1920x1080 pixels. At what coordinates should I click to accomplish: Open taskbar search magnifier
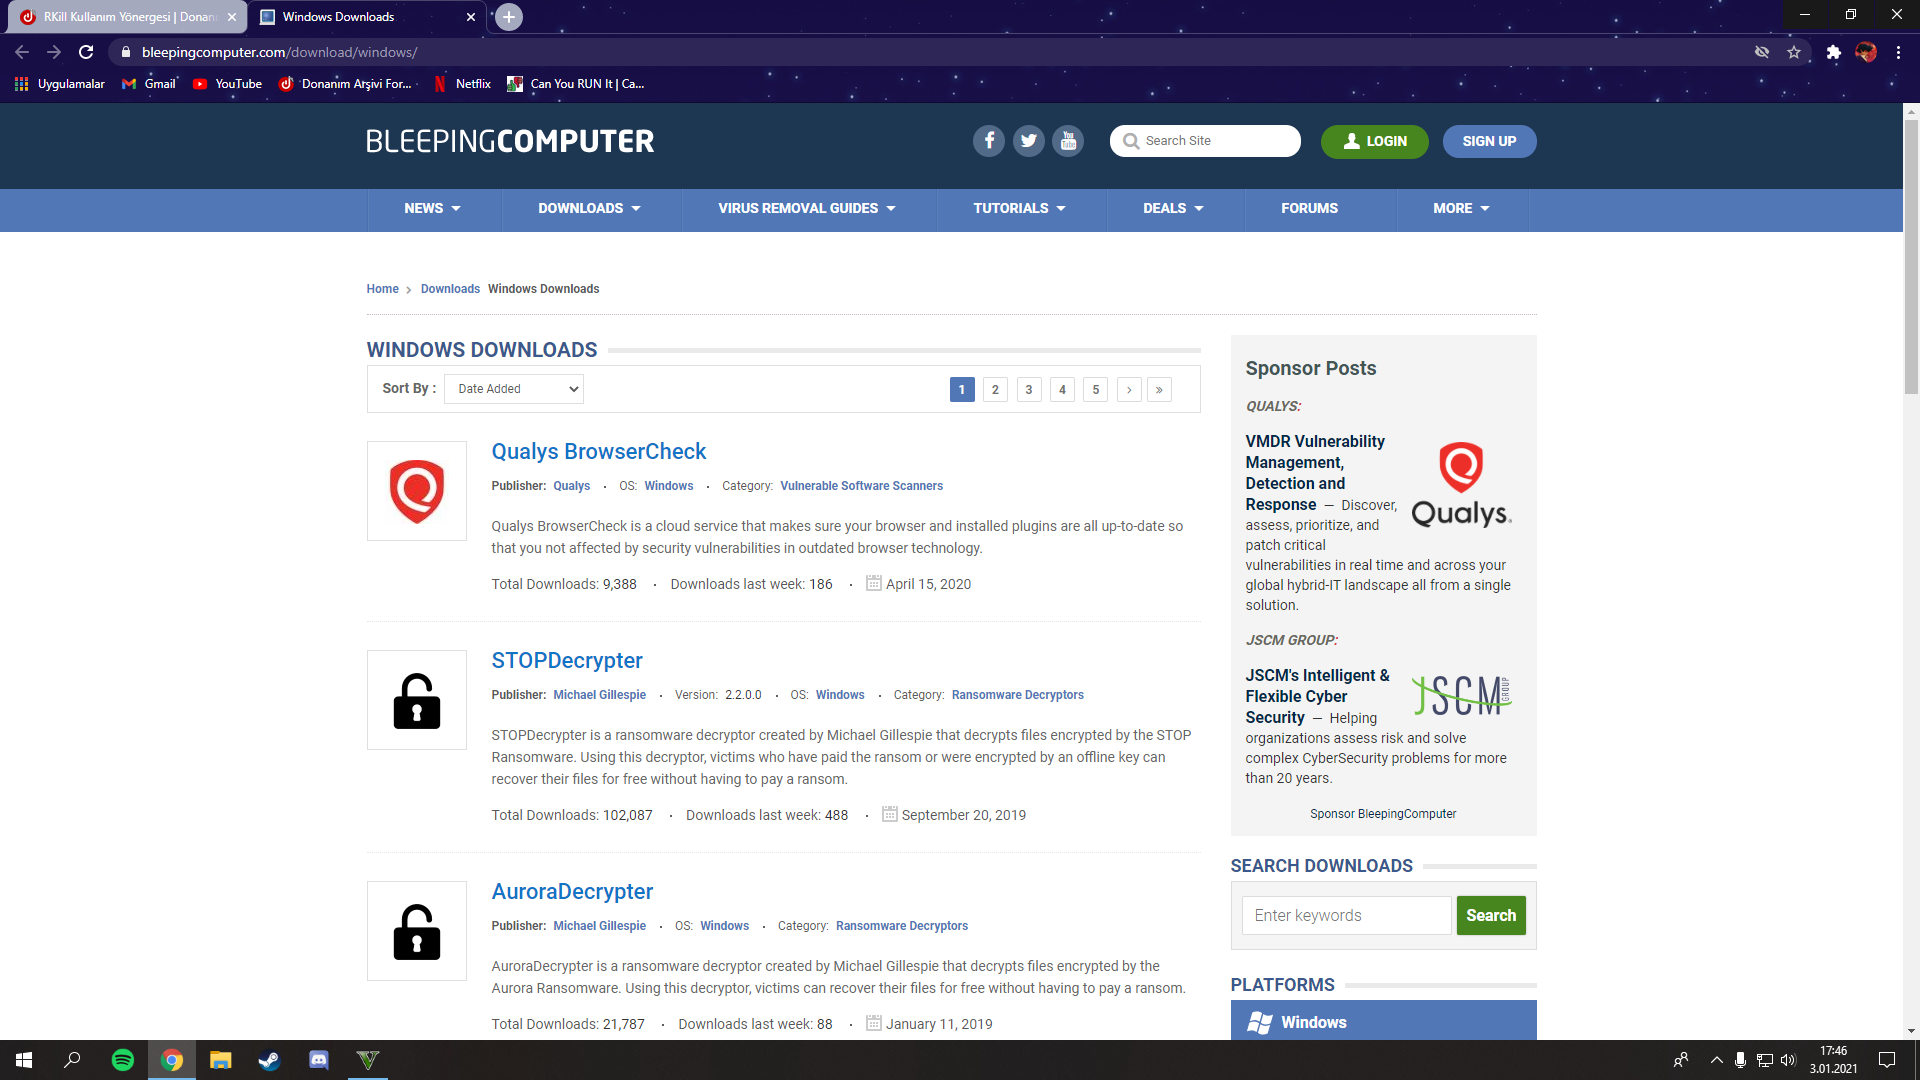72,1060
